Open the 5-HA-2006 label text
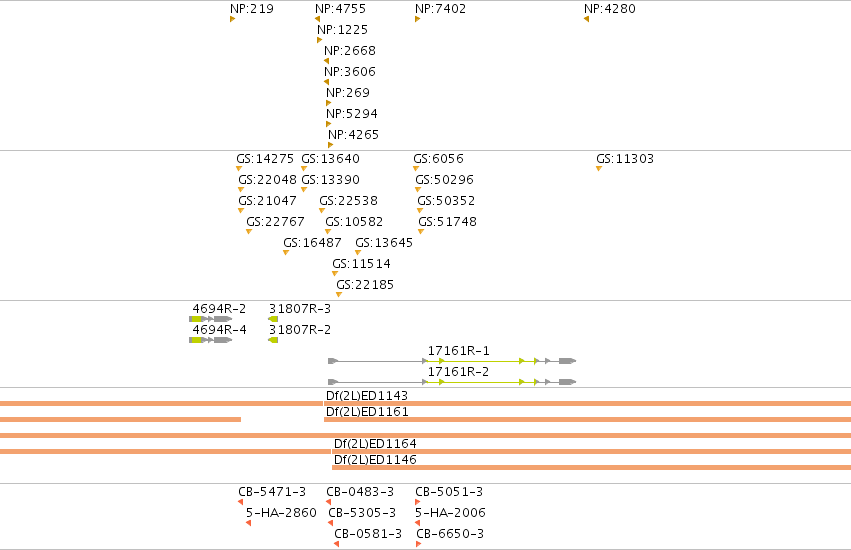The width and height of the screenshot is (851, 550). click(450, 513)
